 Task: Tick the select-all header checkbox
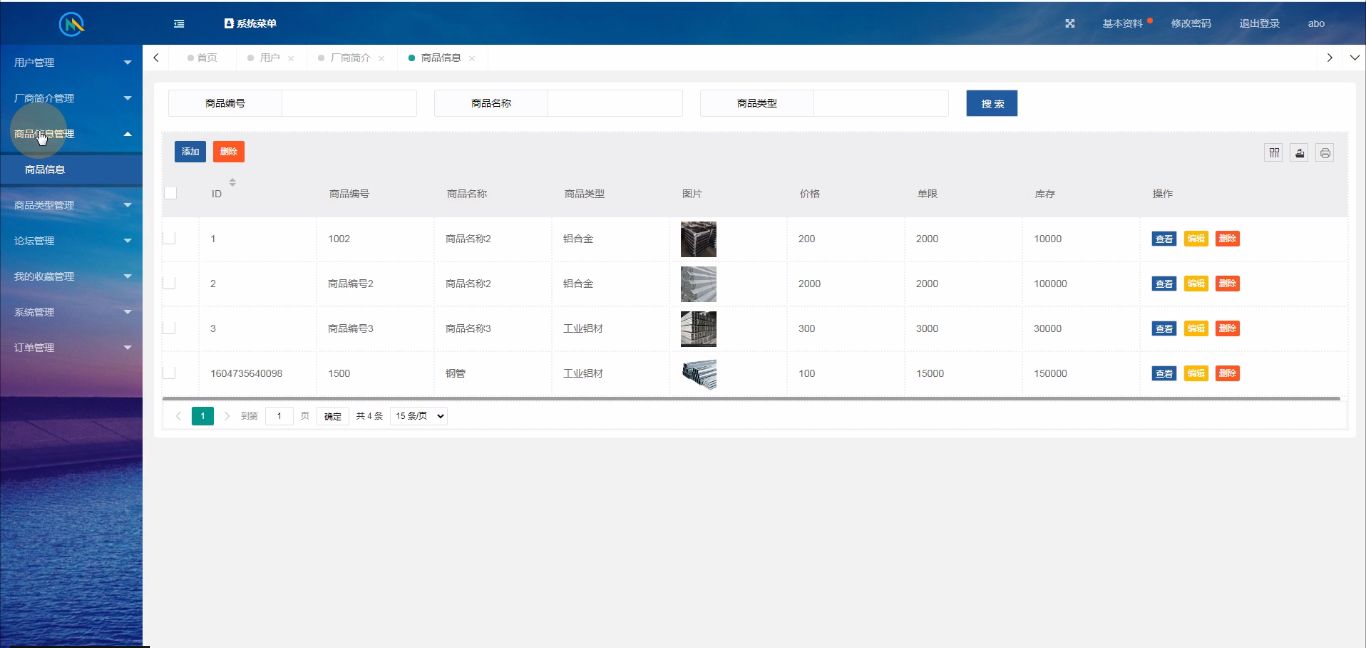(170, 193)
